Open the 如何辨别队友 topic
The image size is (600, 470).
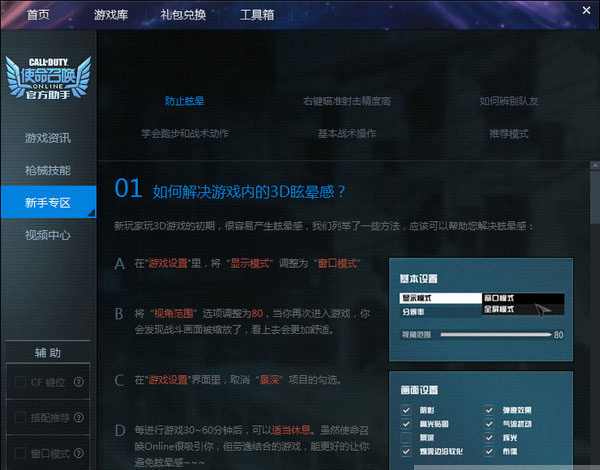click(509, 101)
